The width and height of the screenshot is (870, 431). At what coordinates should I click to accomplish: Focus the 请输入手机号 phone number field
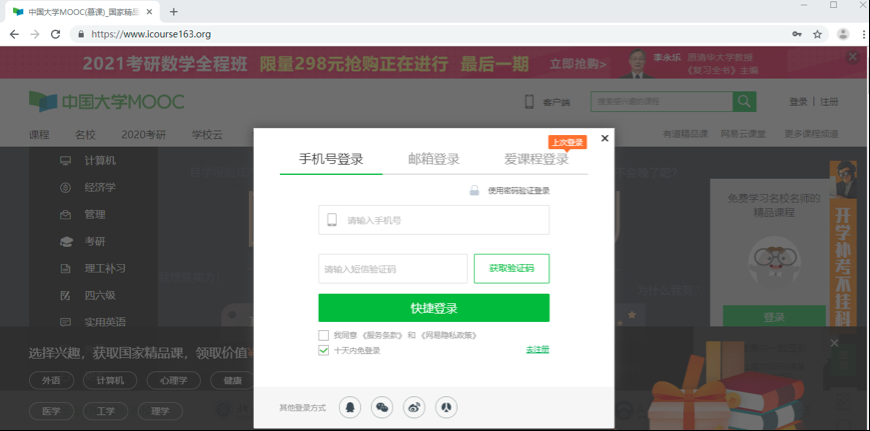coord(440,220)
